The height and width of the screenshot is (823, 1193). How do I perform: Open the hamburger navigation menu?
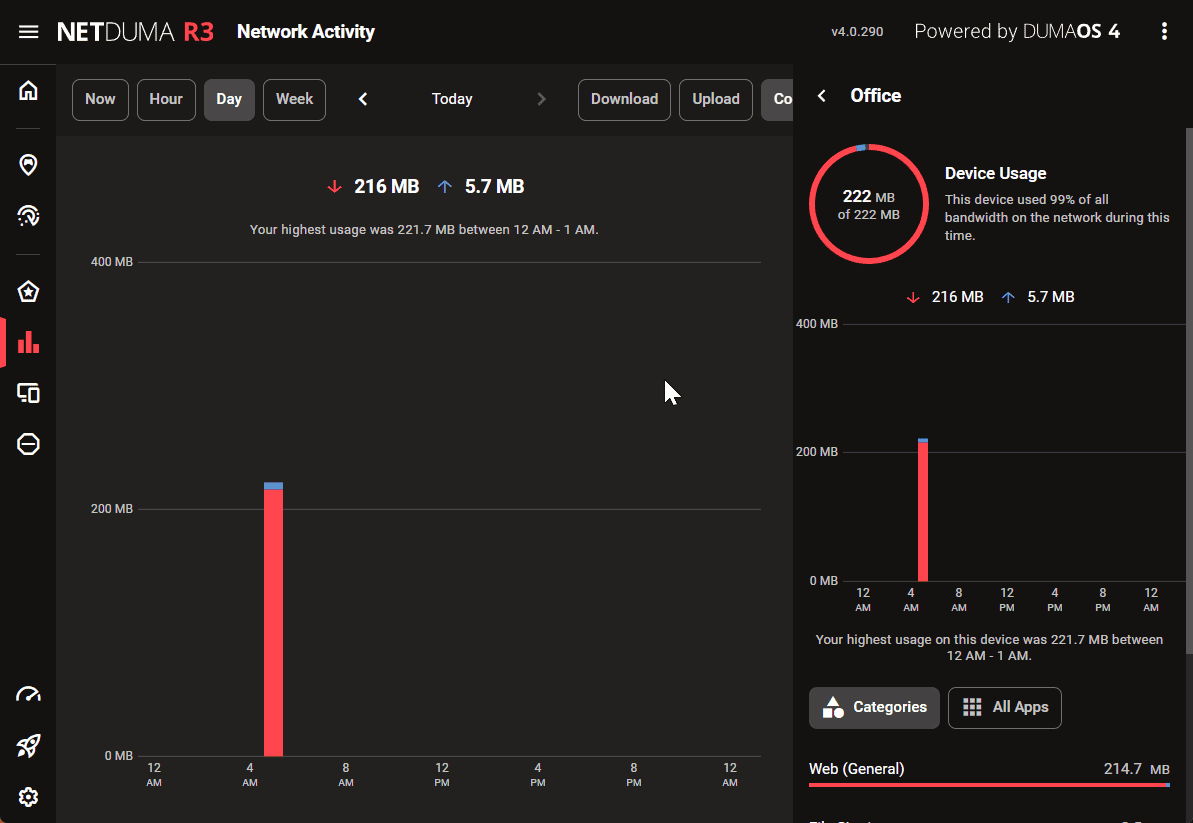pyautogui.click(x=28, y=32)
